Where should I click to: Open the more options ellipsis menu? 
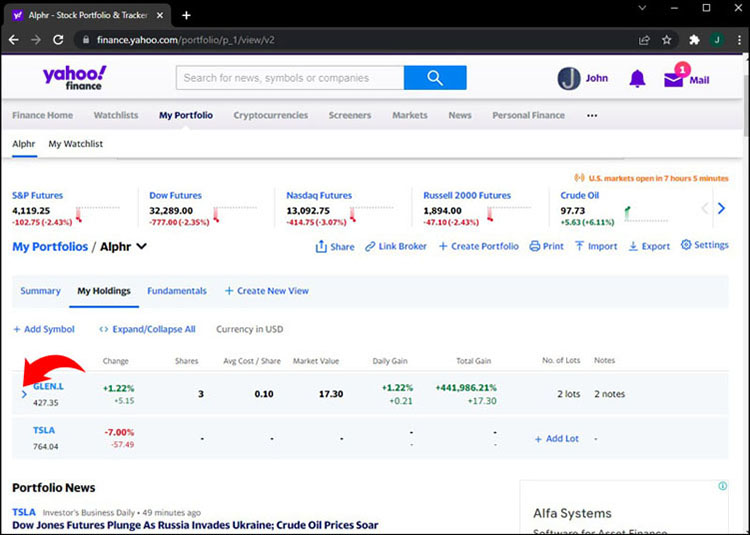point(591,115)
